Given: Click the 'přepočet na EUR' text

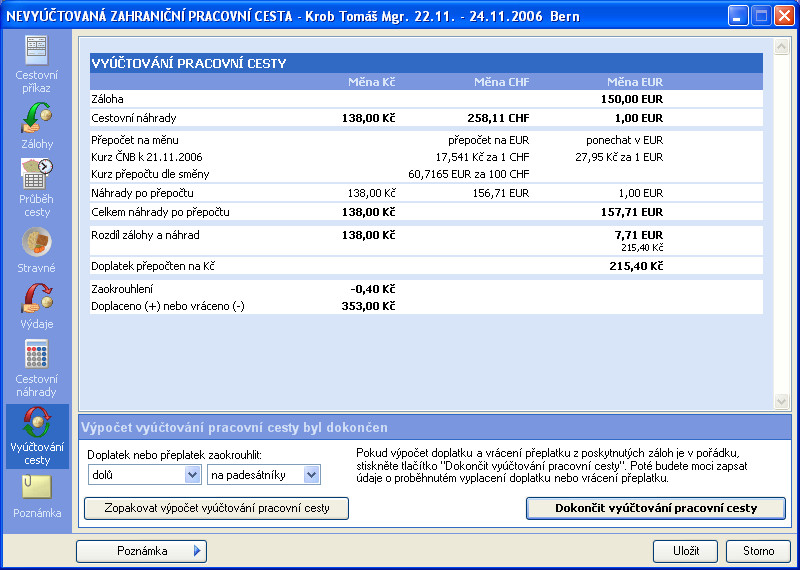Looking at the screenshot, I should click(x=488, y=140).
